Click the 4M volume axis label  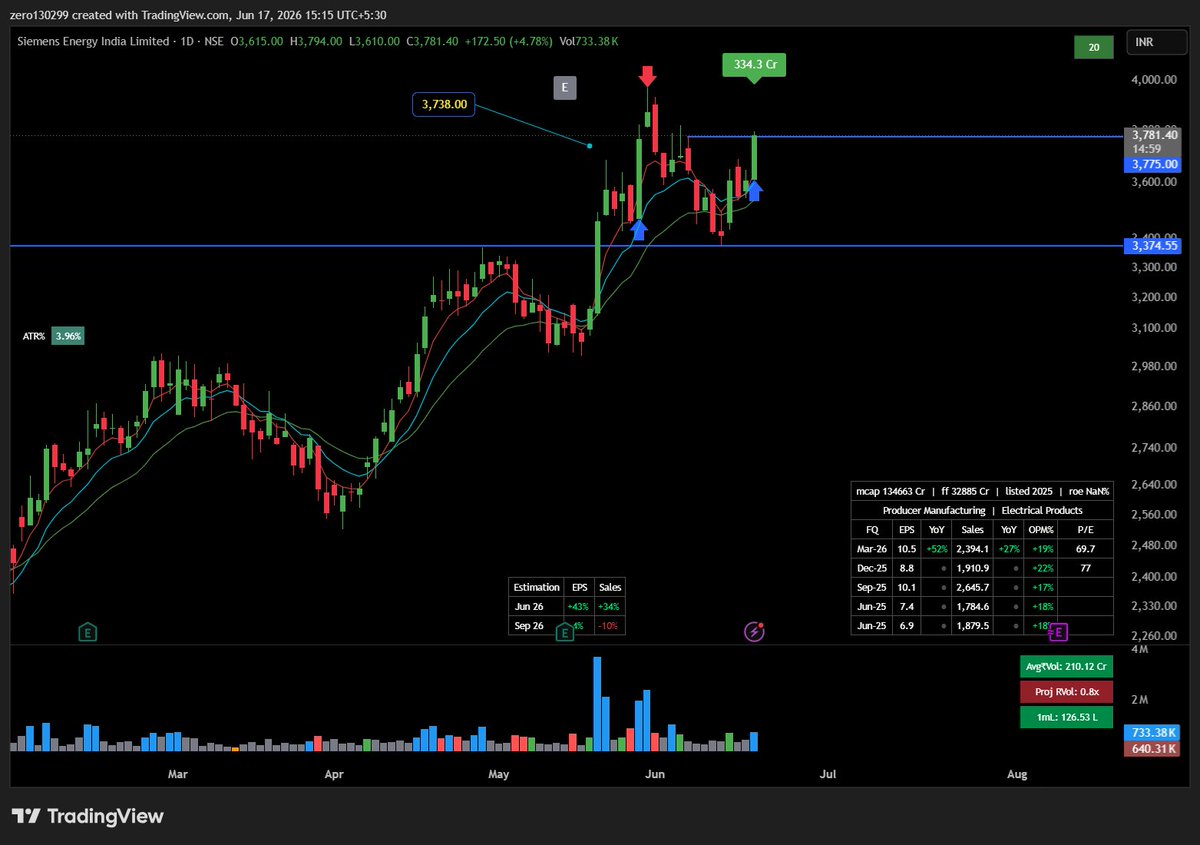[1139, 650]
